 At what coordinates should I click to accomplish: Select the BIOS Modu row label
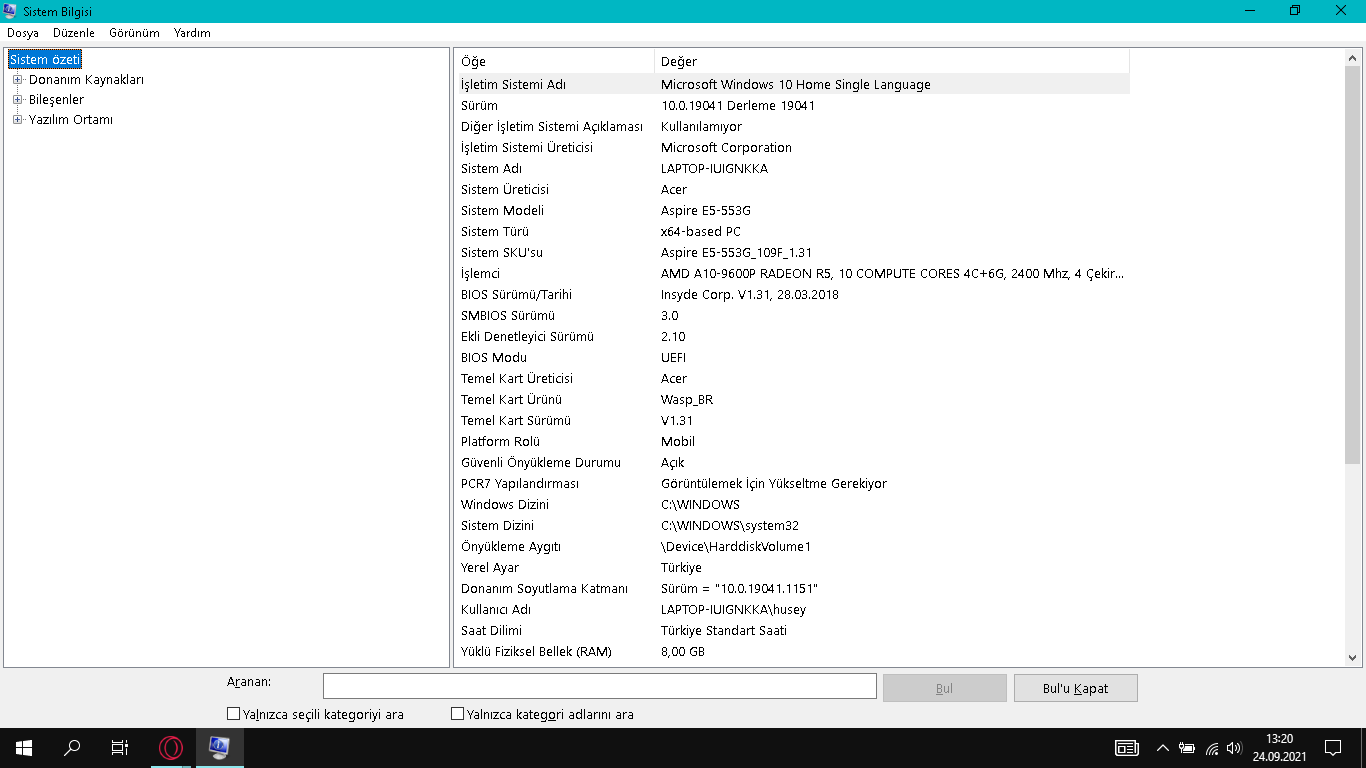pyautogui.click(x=494, y=358)
